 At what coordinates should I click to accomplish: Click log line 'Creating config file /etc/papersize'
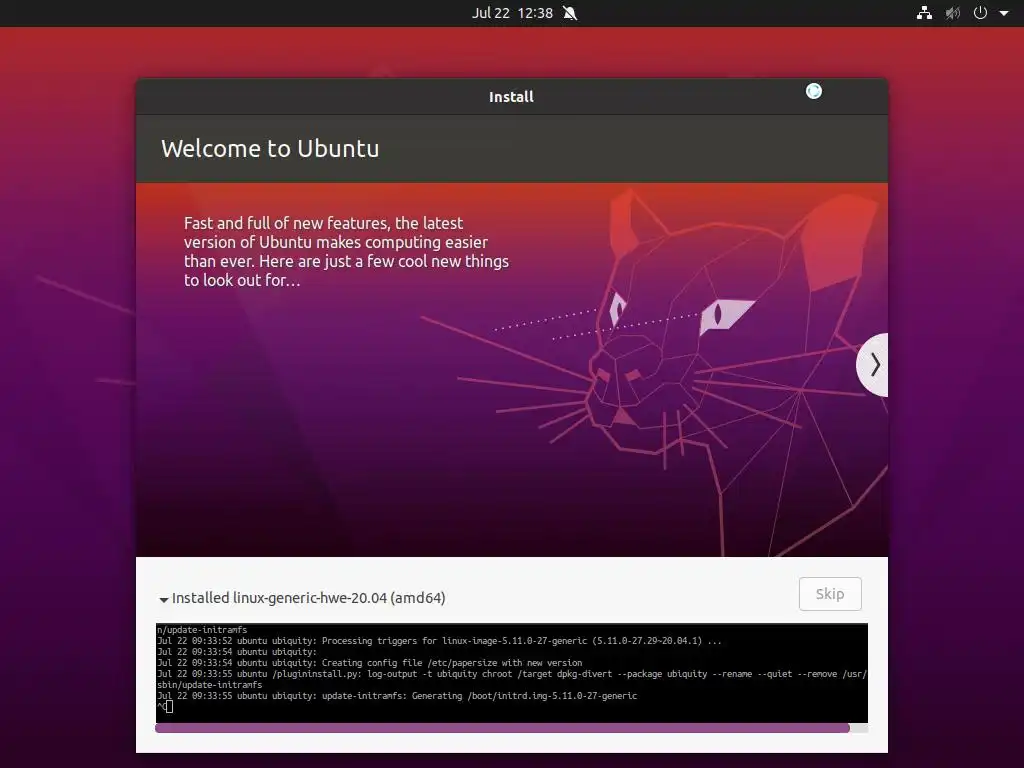point(370,663)
